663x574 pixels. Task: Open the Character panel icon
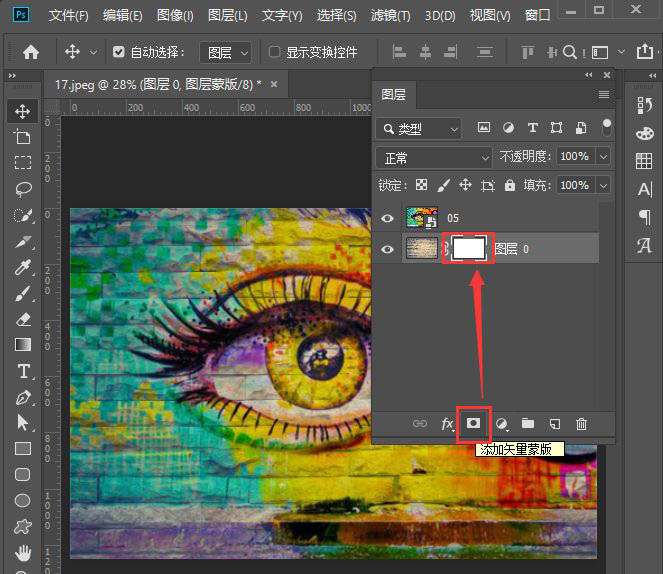point(645,190)
